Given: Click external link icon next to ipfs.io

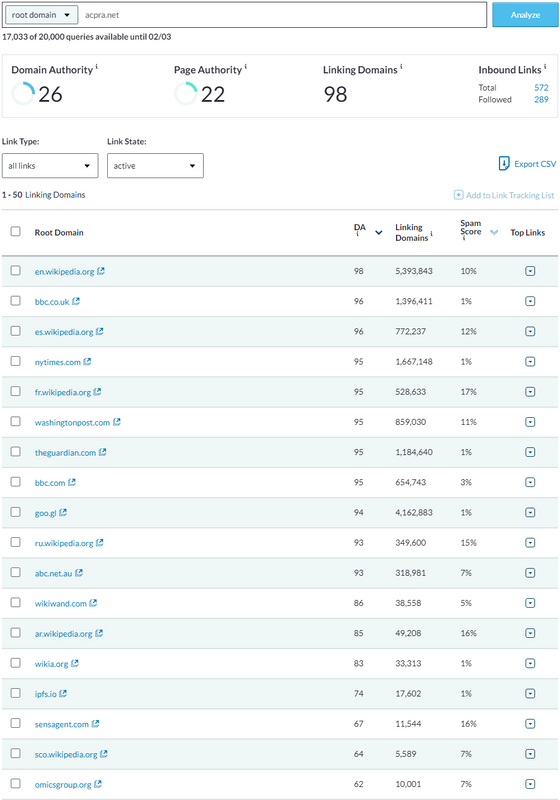Looking at the screenshot, I should [63, 693].
